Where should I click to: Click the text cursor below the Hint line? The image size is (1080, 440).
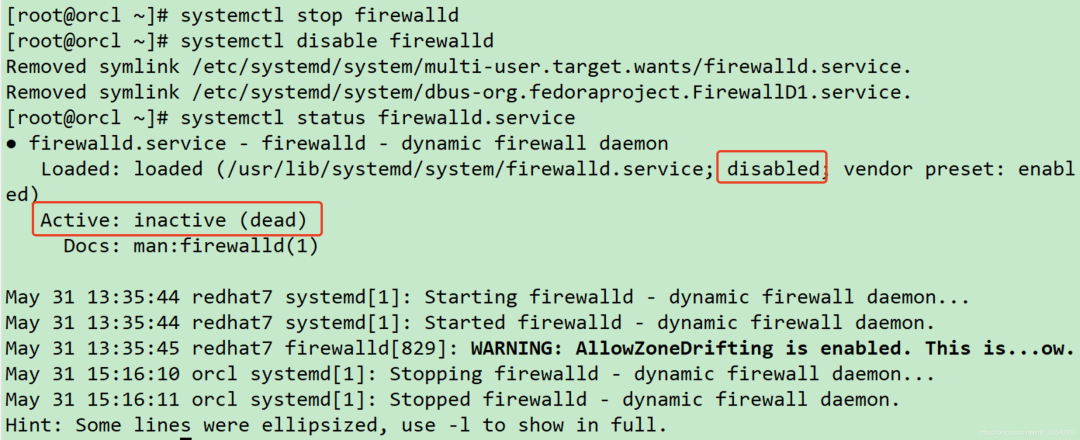(x=185, y=437)
